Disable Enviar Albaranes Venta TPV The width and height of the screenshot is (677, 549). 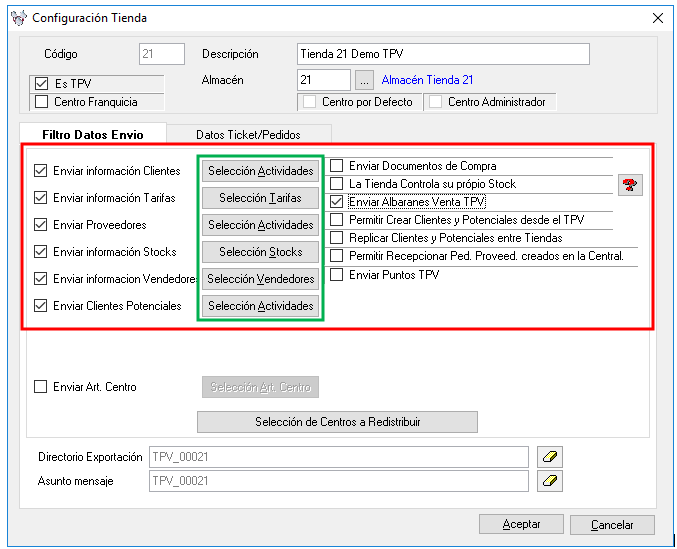coord(337,202)
